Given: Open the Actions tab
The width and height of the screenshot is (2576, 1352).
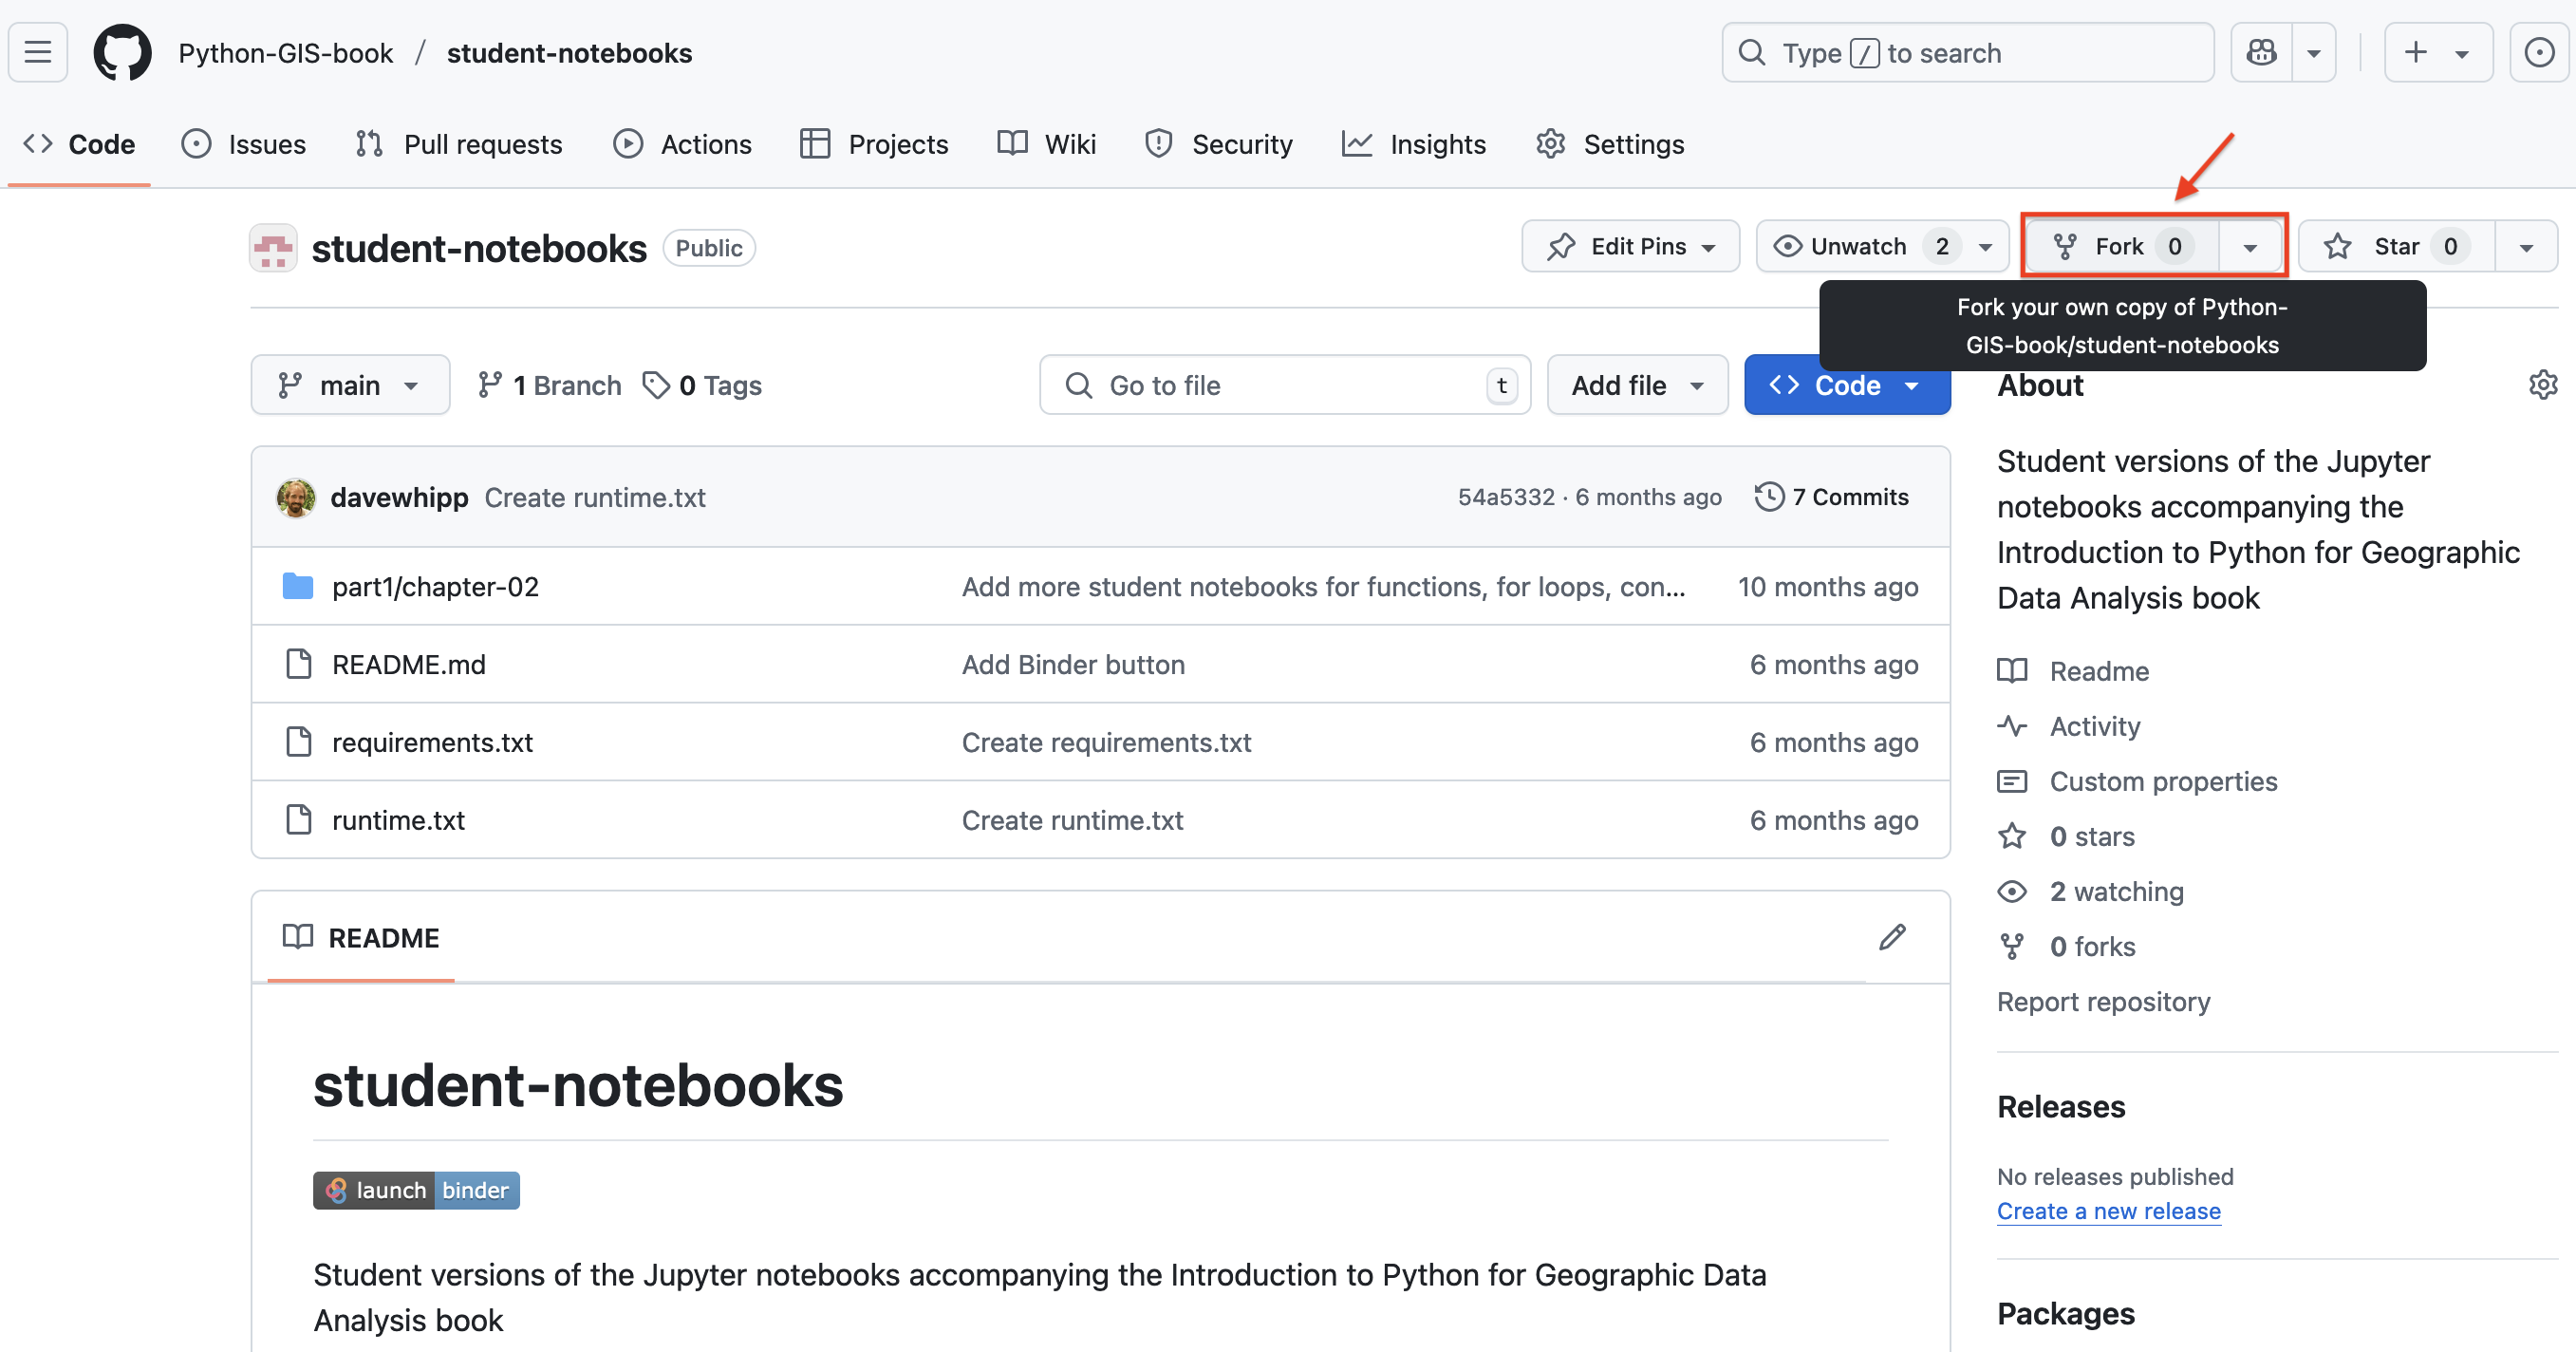Looking at the screenshot, I should 683,144.
